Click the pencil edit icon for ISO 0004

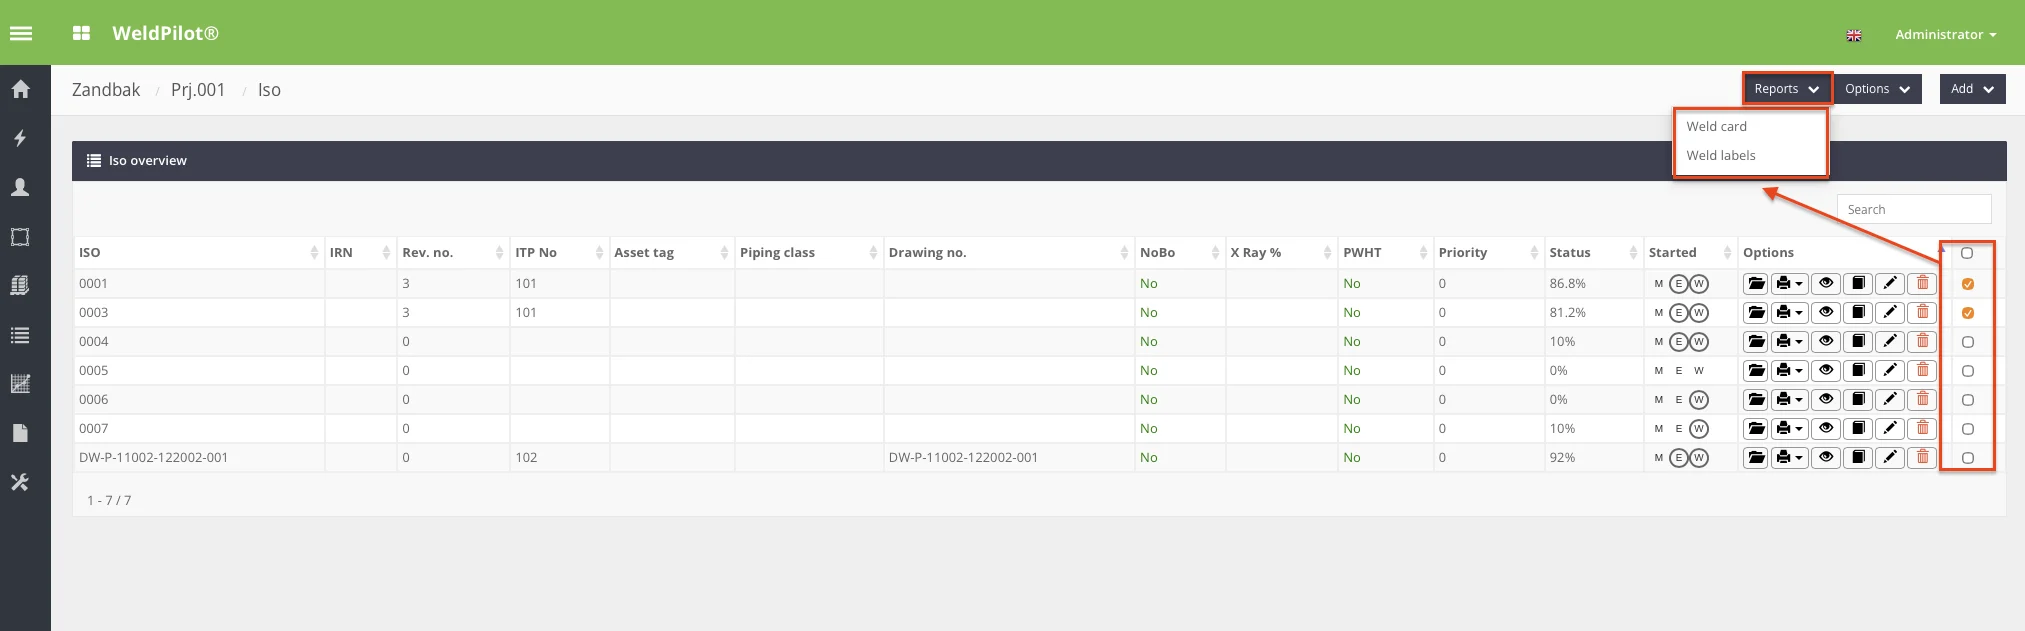pos(1889,342)
